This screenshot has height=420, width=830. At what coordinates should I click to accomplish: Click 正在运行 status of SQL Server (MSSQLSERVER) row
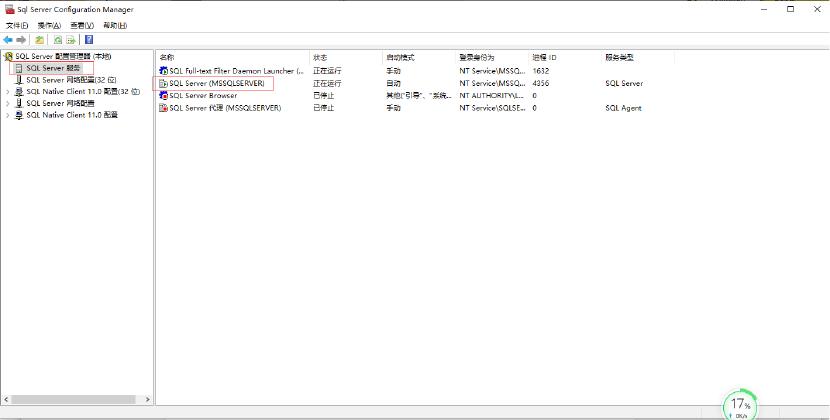pyautogui.click(x=327, y=83)
